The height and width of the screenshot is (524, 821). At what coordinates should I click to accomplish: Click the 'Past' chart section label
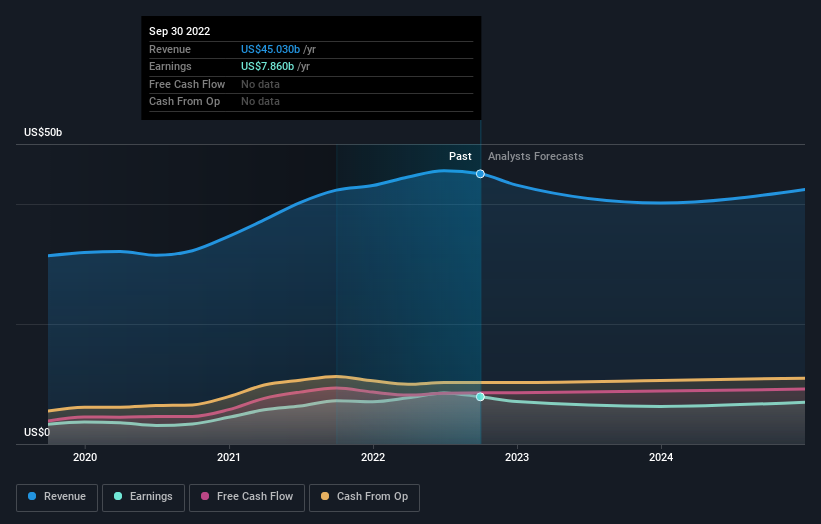(x=460, y=156)
